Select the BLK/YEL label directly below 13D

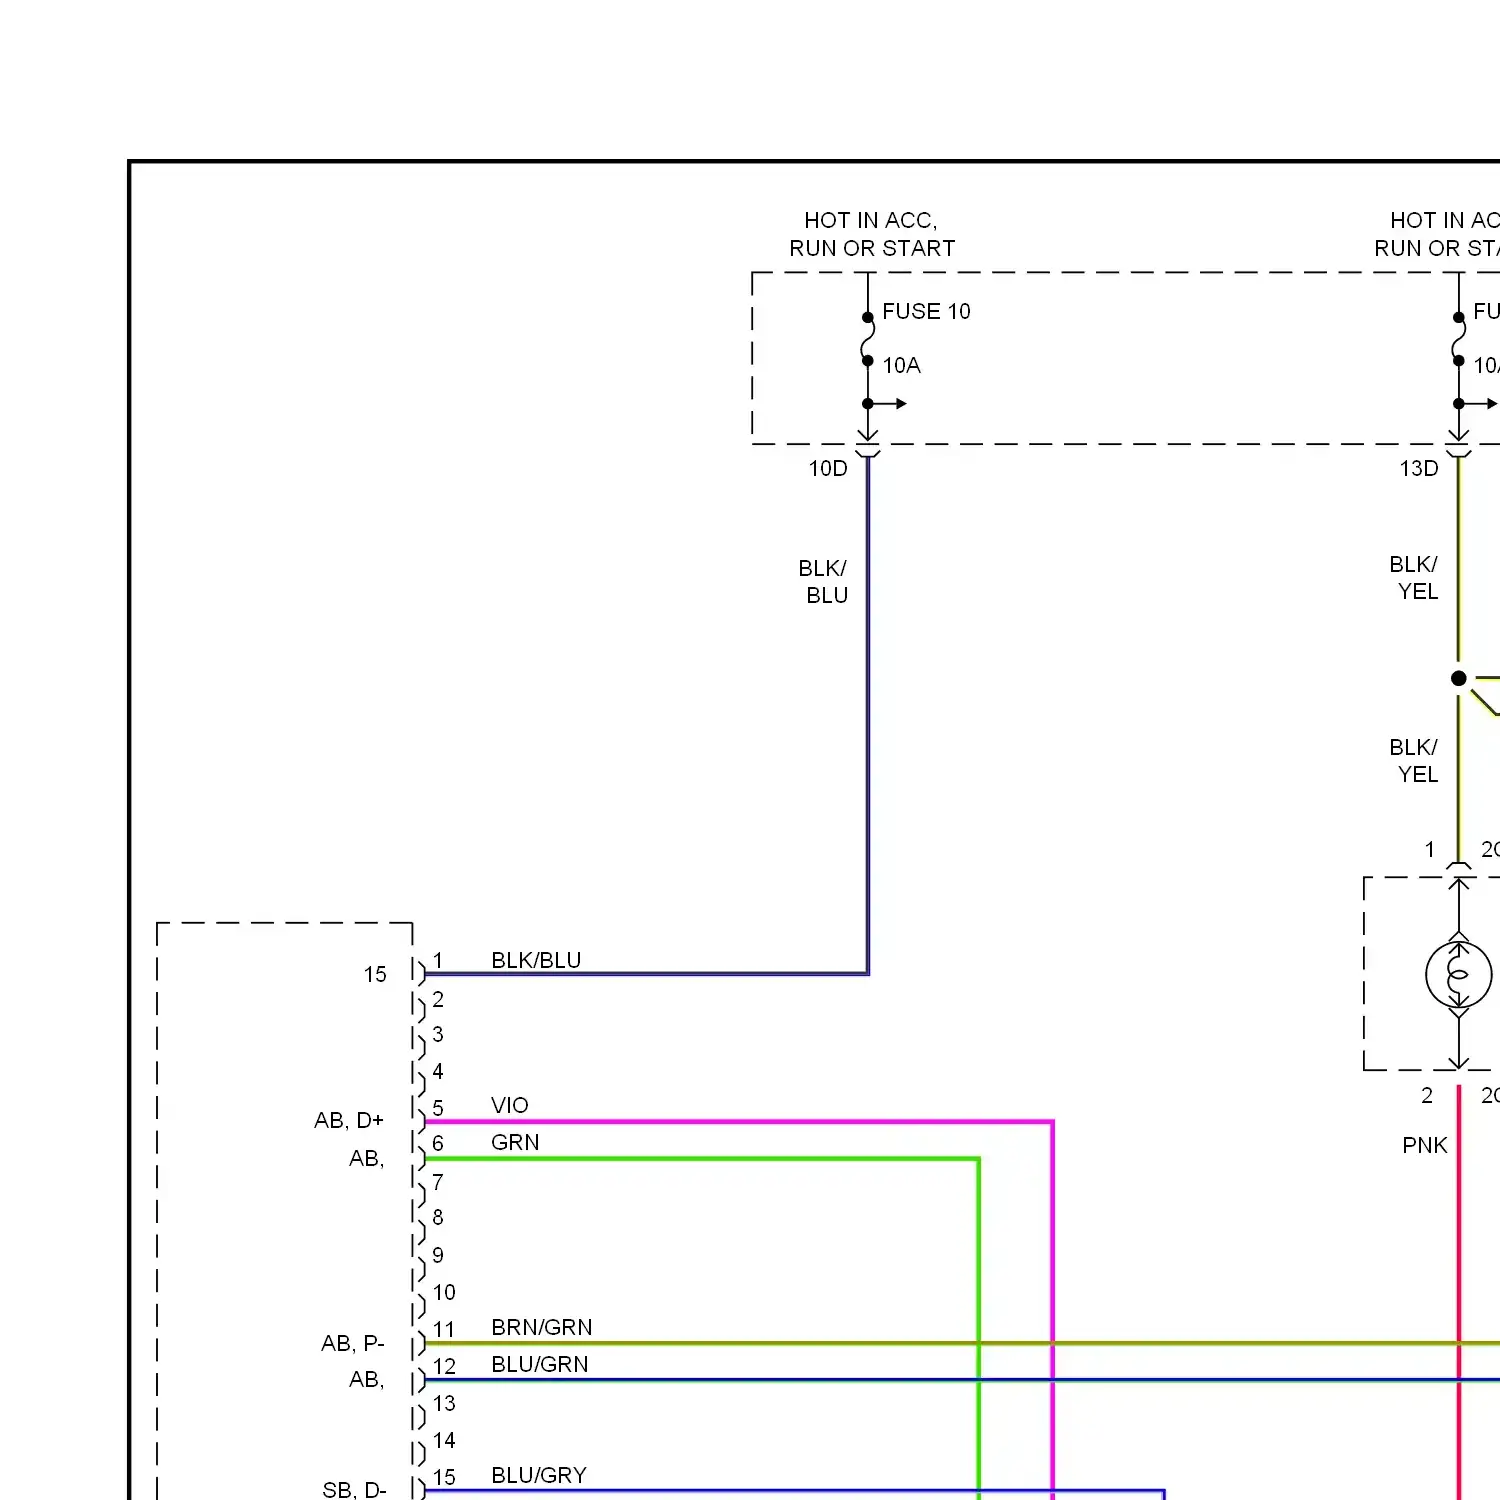pos(1414,578)
